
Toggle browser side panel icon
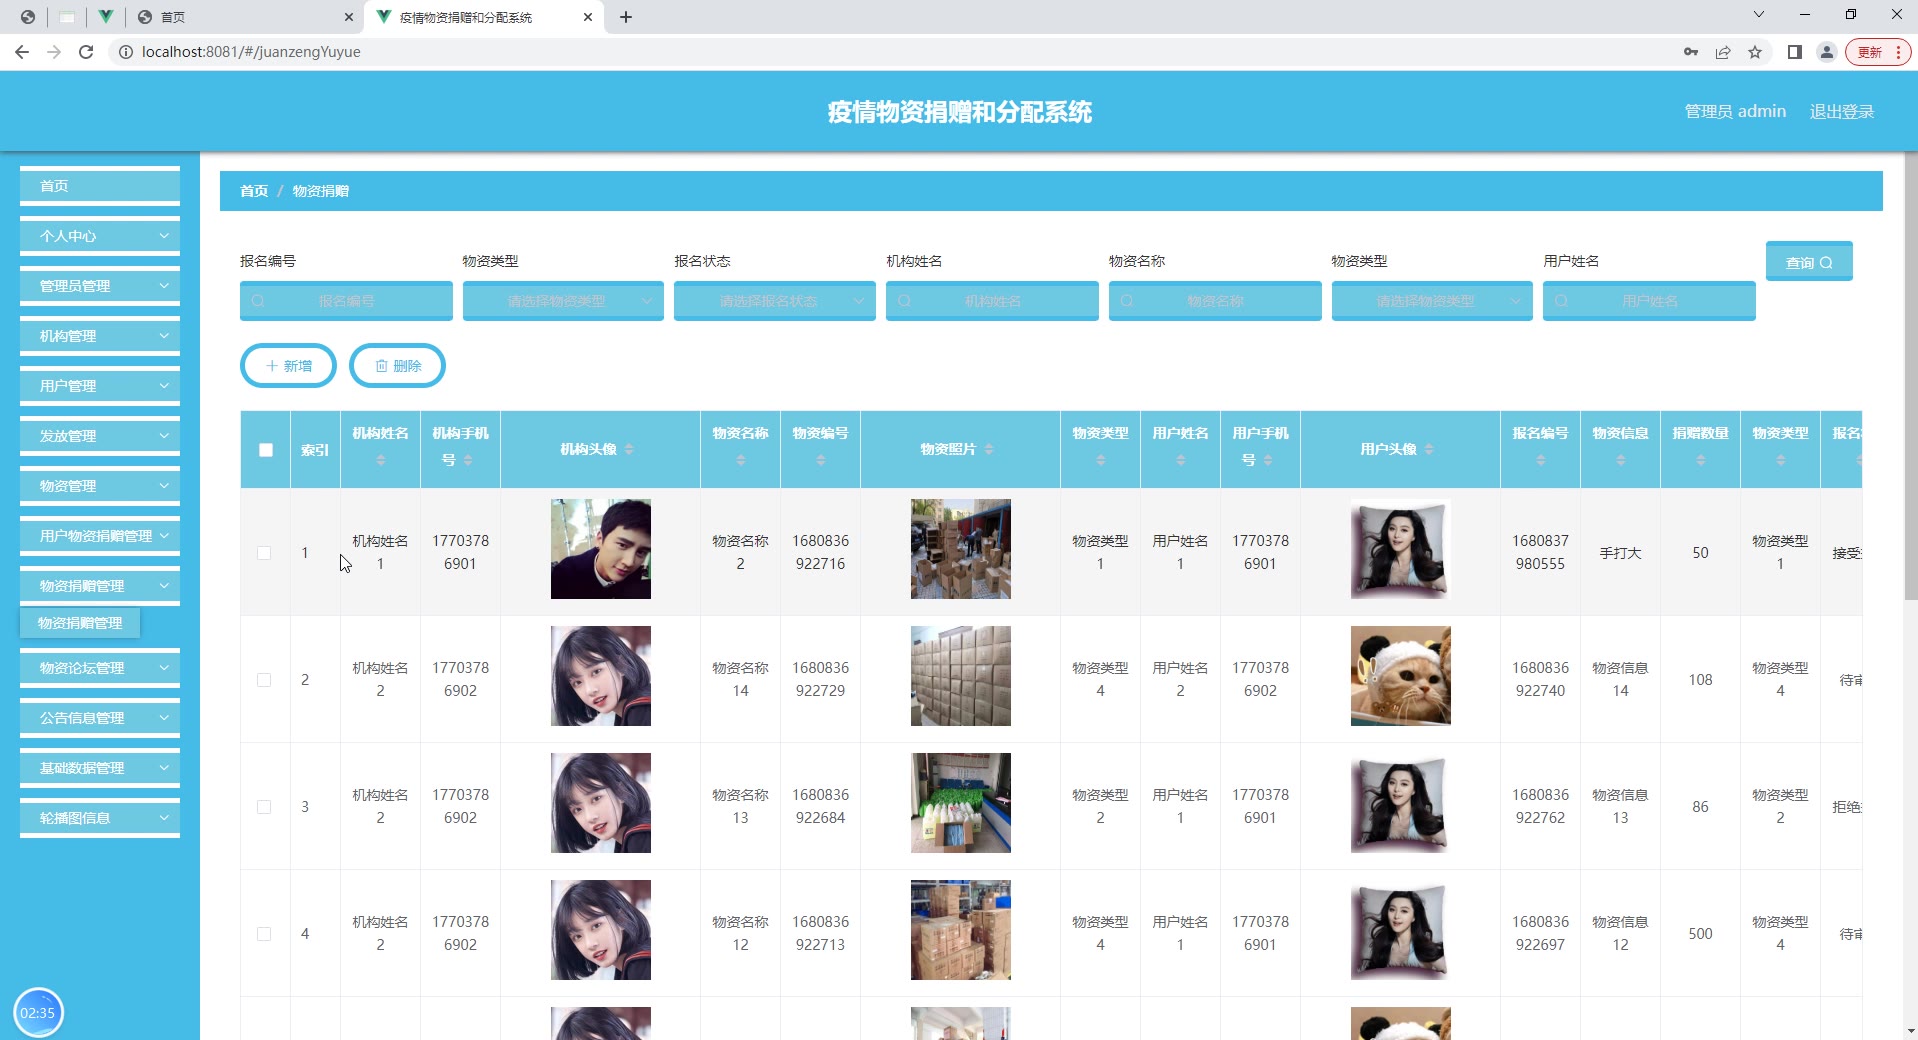coord(1795,52)
